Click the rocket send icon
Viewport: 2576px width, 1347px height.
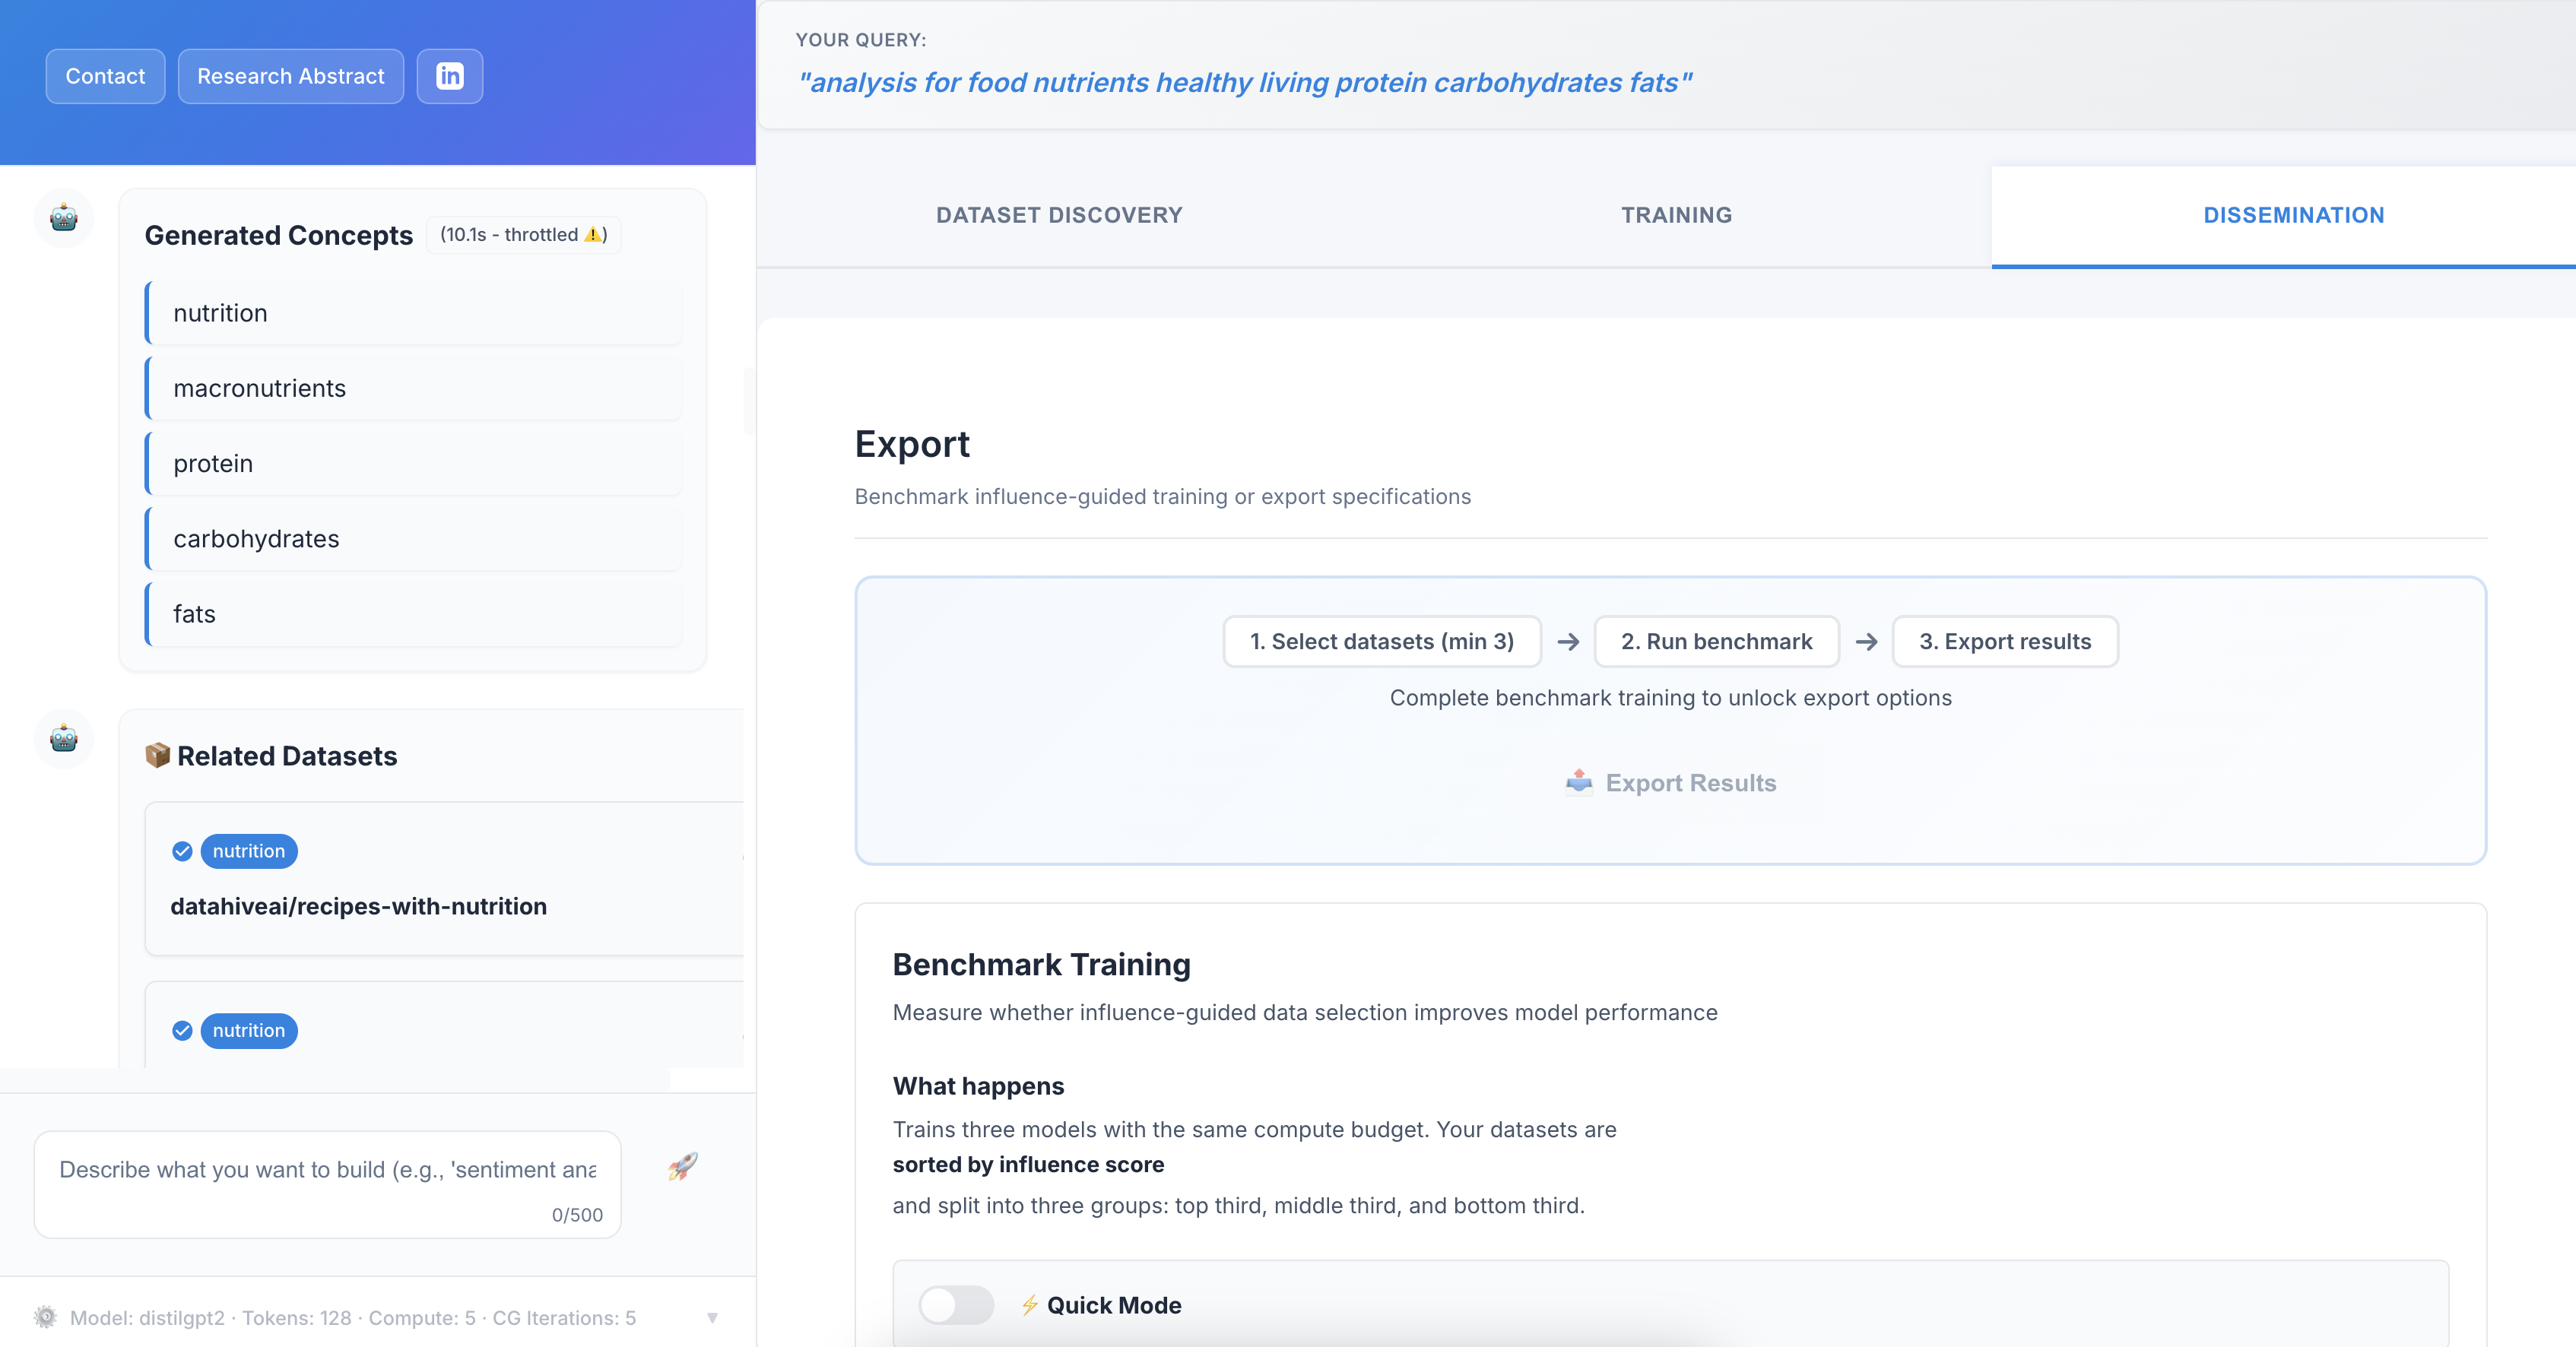pos(683,1166)
